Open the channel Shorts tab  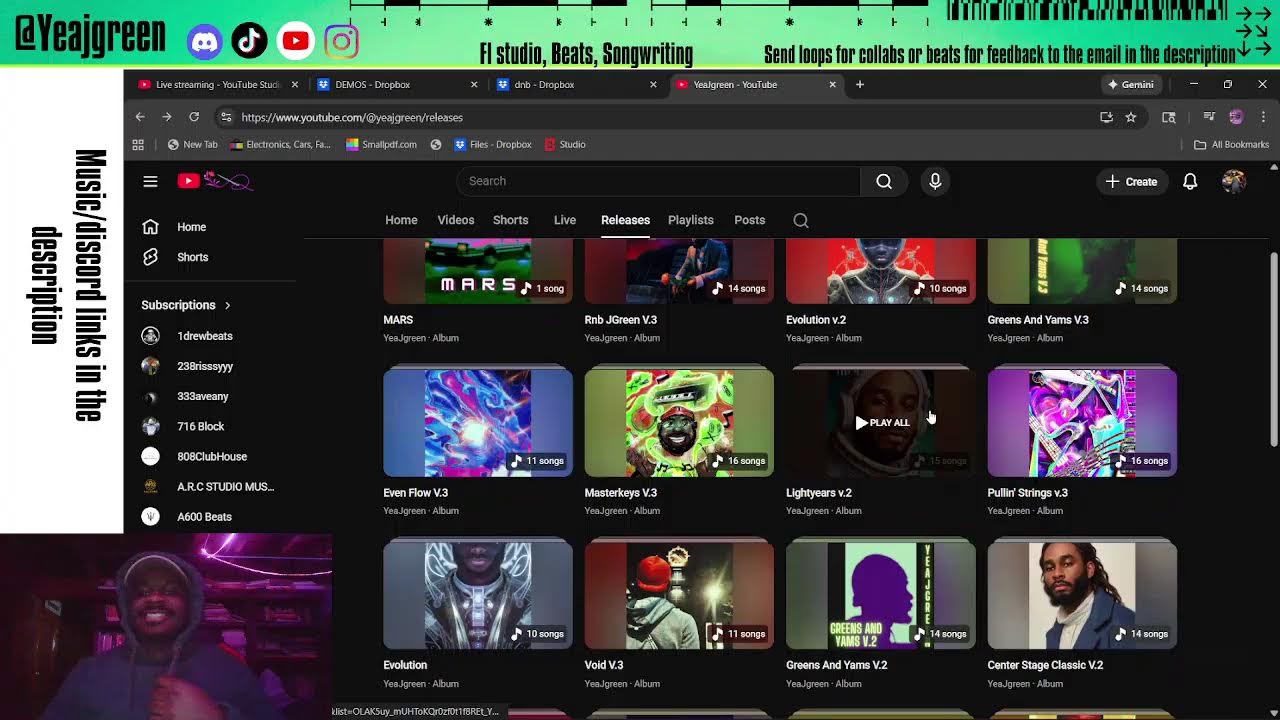tap(510, 220)
